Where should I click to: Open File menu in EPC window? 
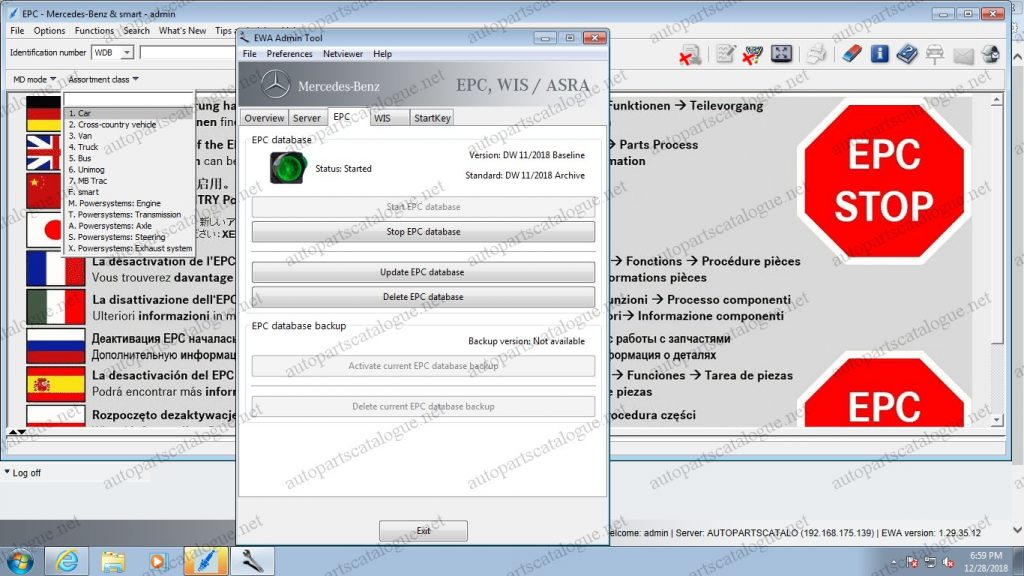tap(17, 30)
